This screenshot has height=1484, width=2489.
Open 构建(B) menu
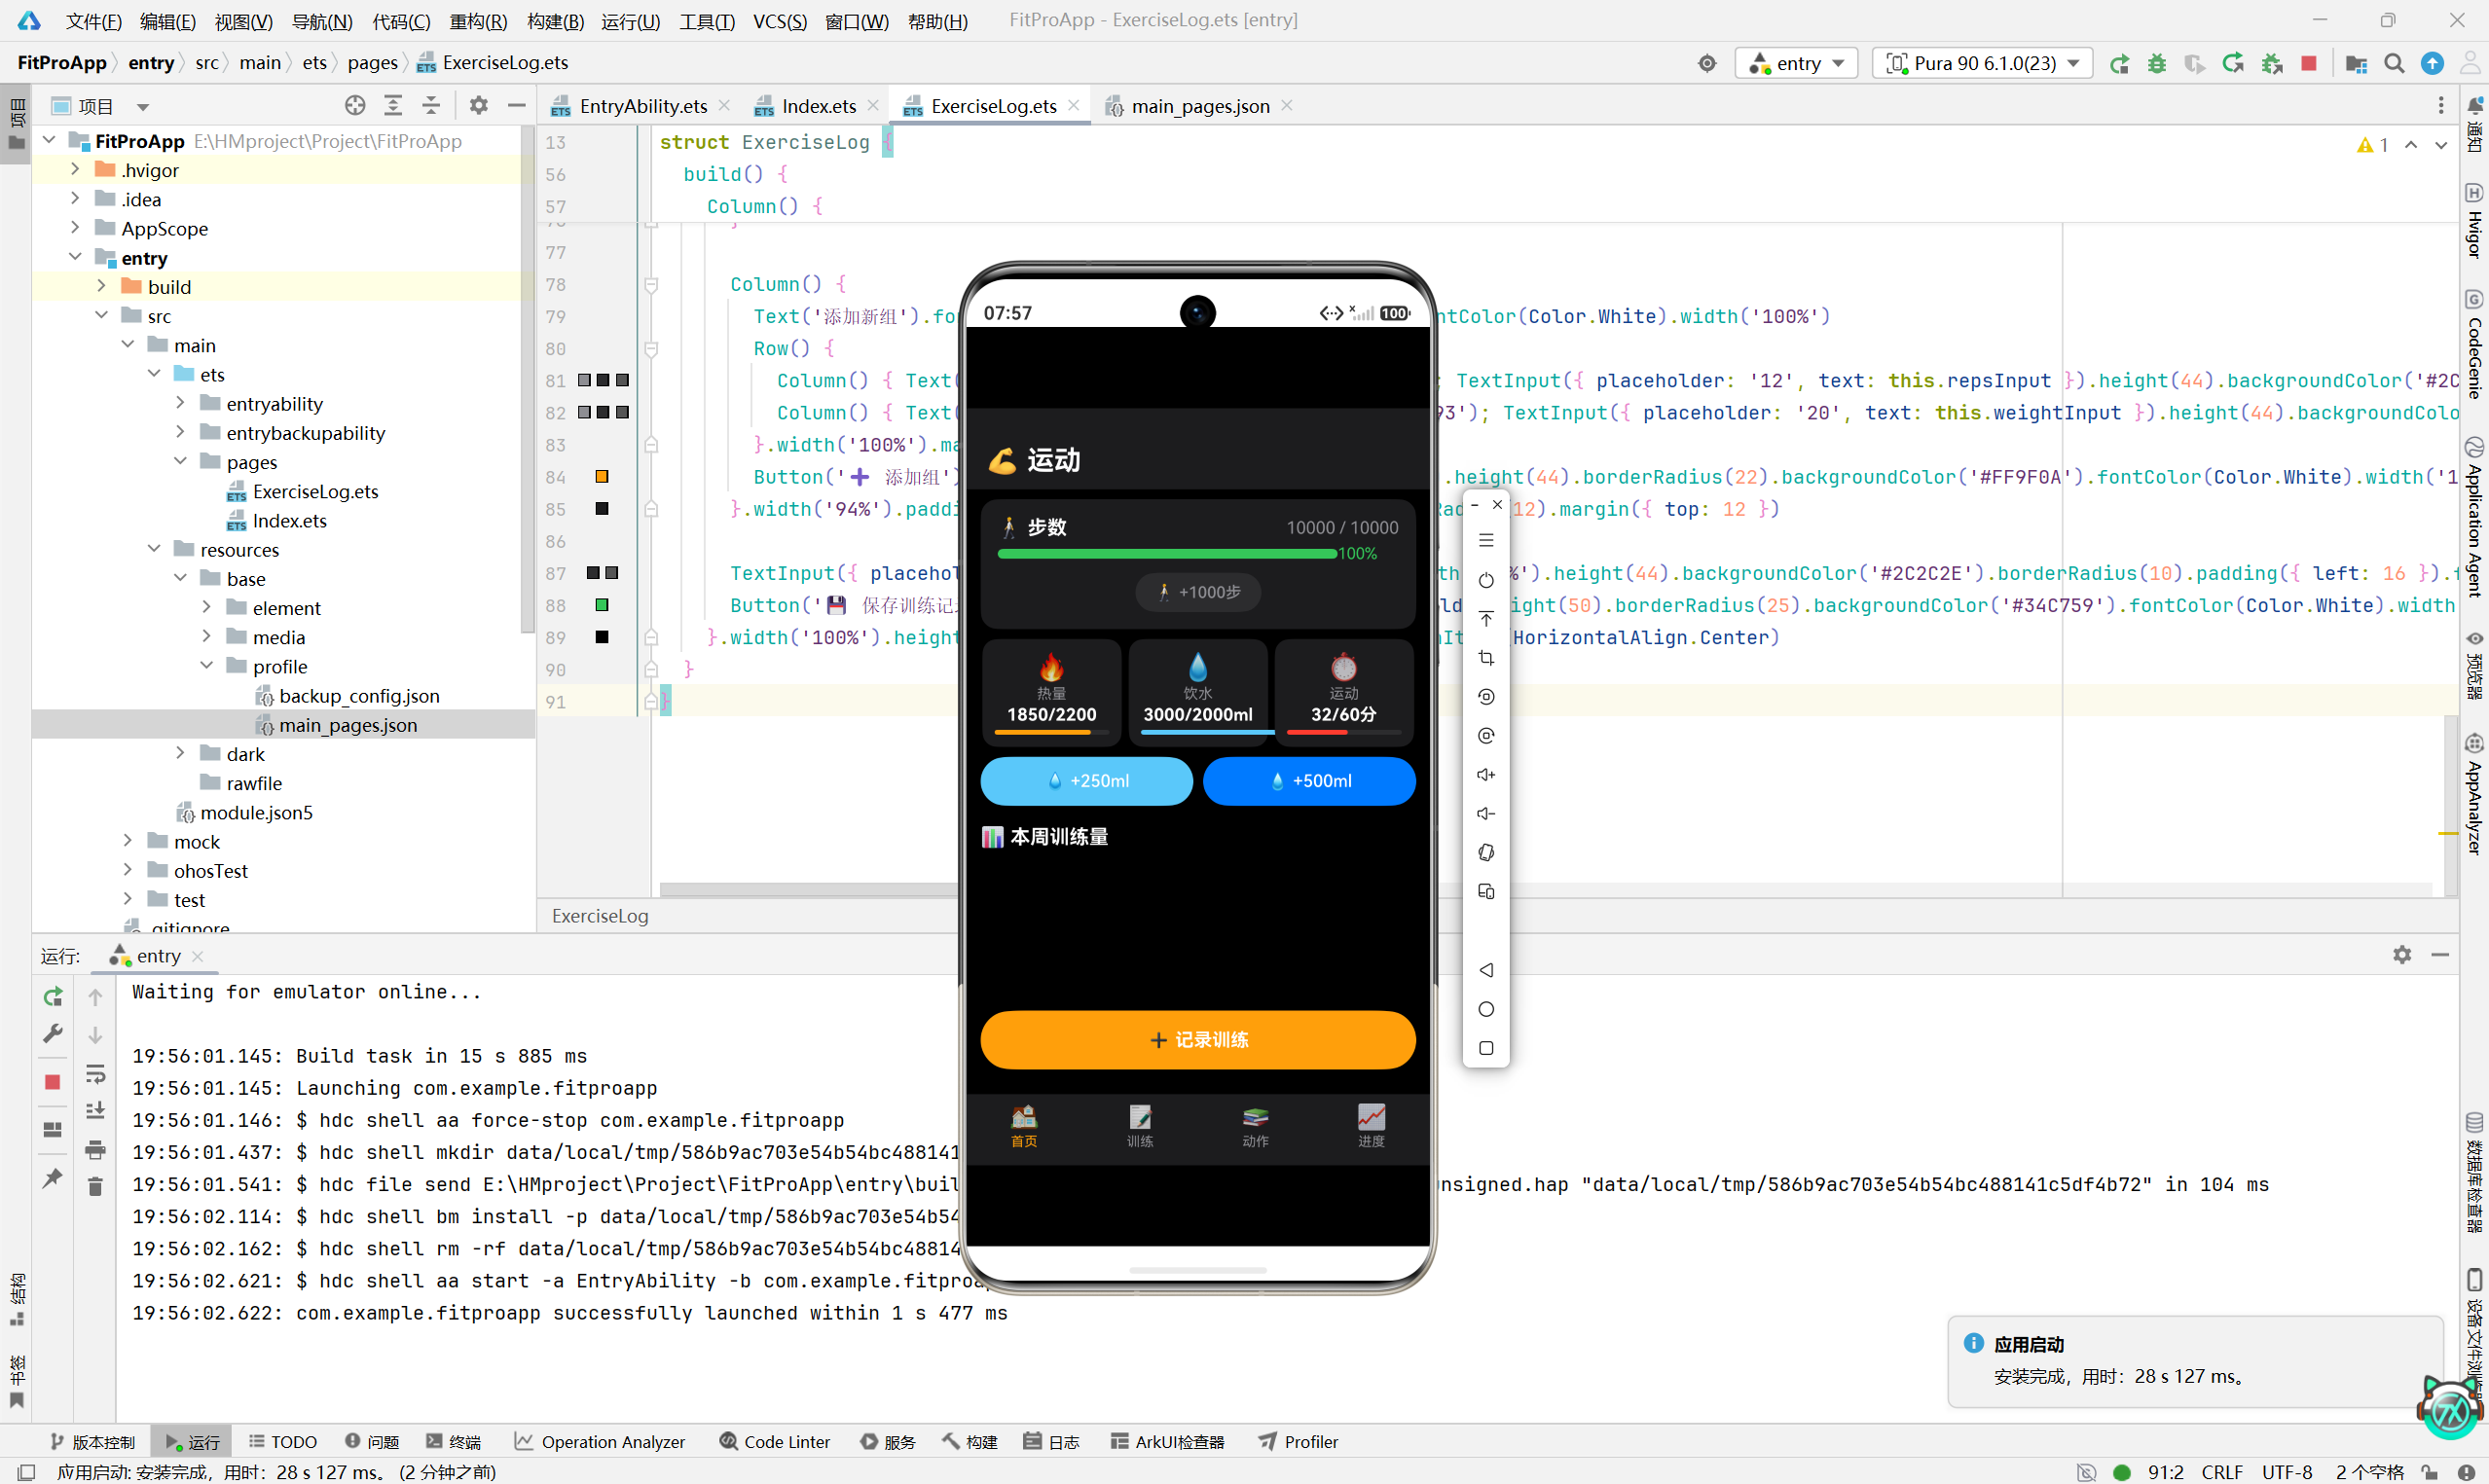point(555,20)
